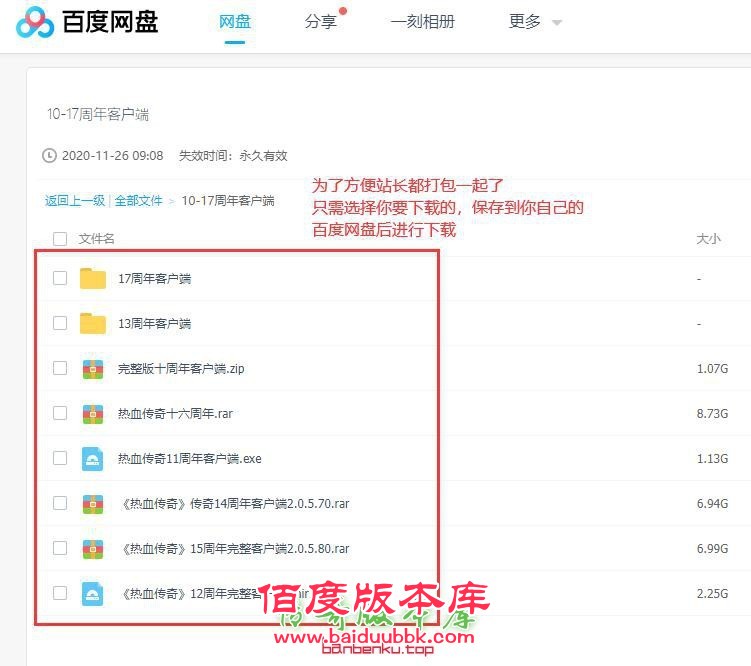This screenshot has height=666, width=751.
Task: Switch to the 网盘 tab
Action: tap(235, 22)
